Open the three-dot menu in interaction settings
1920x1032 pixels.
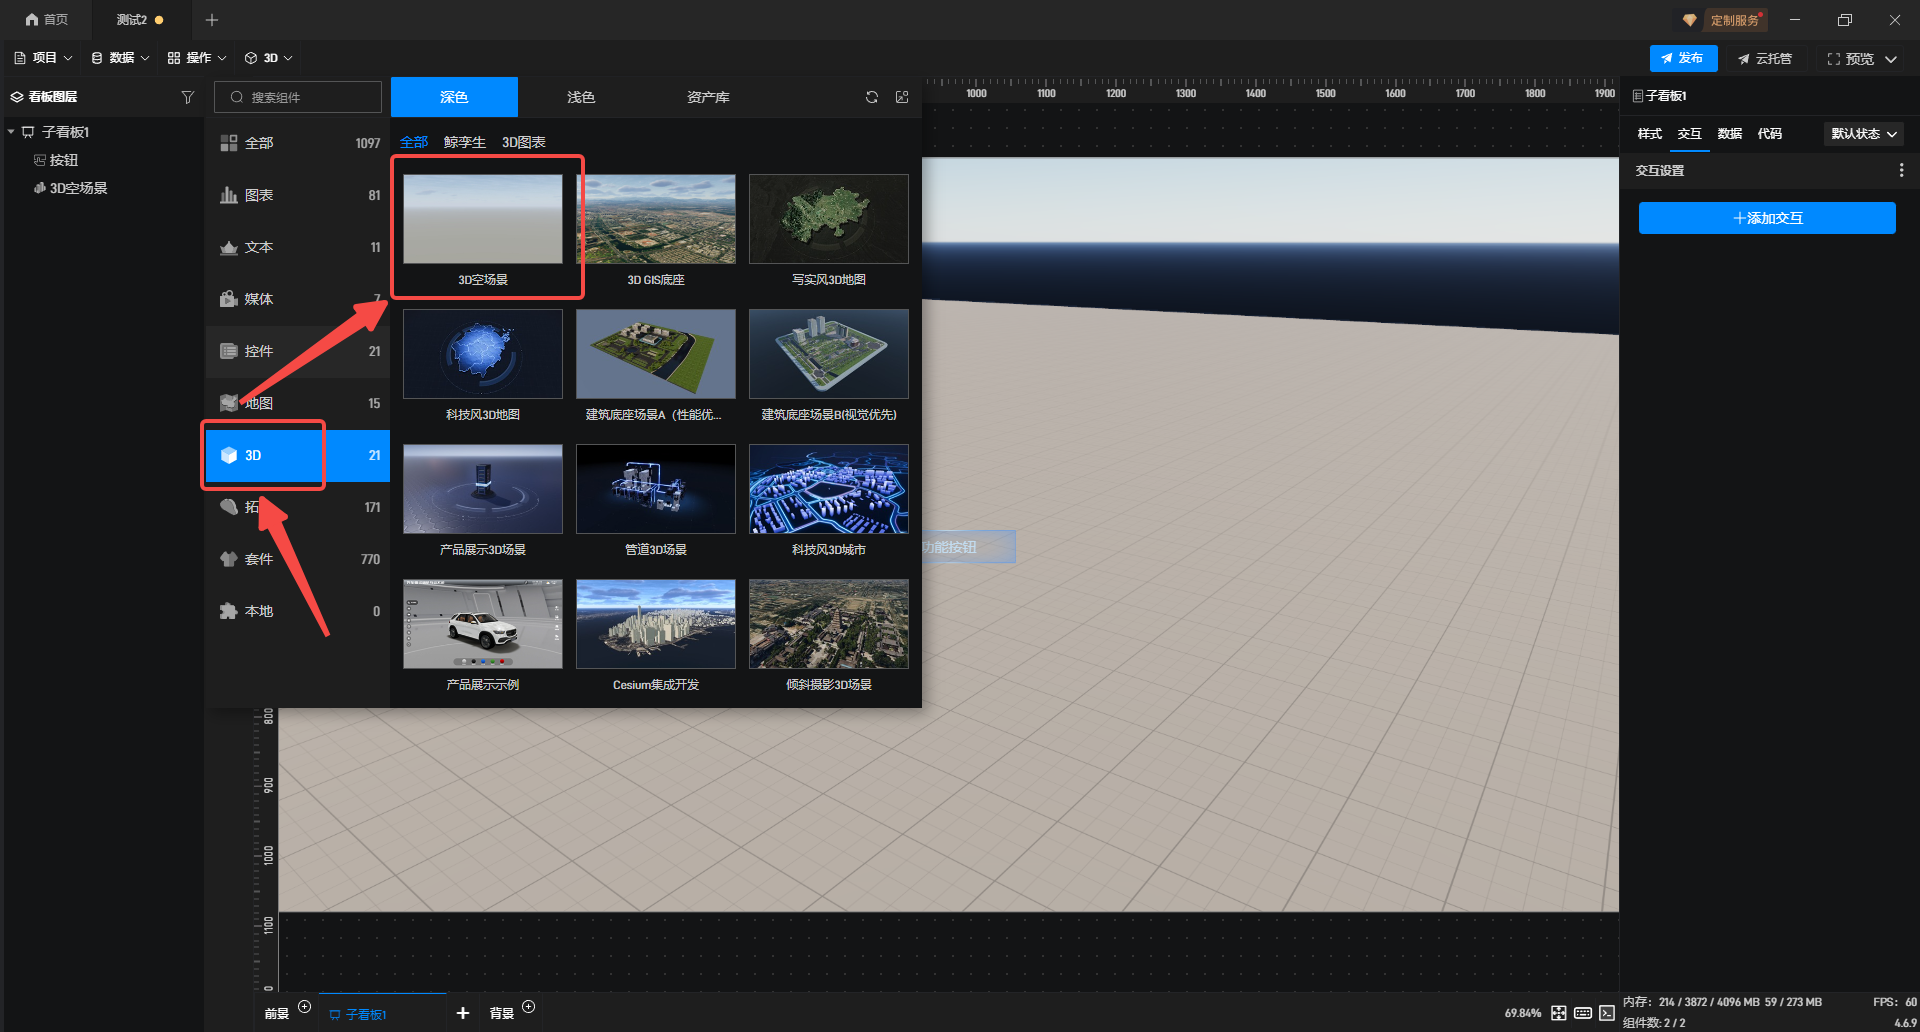coord(1901,171)
